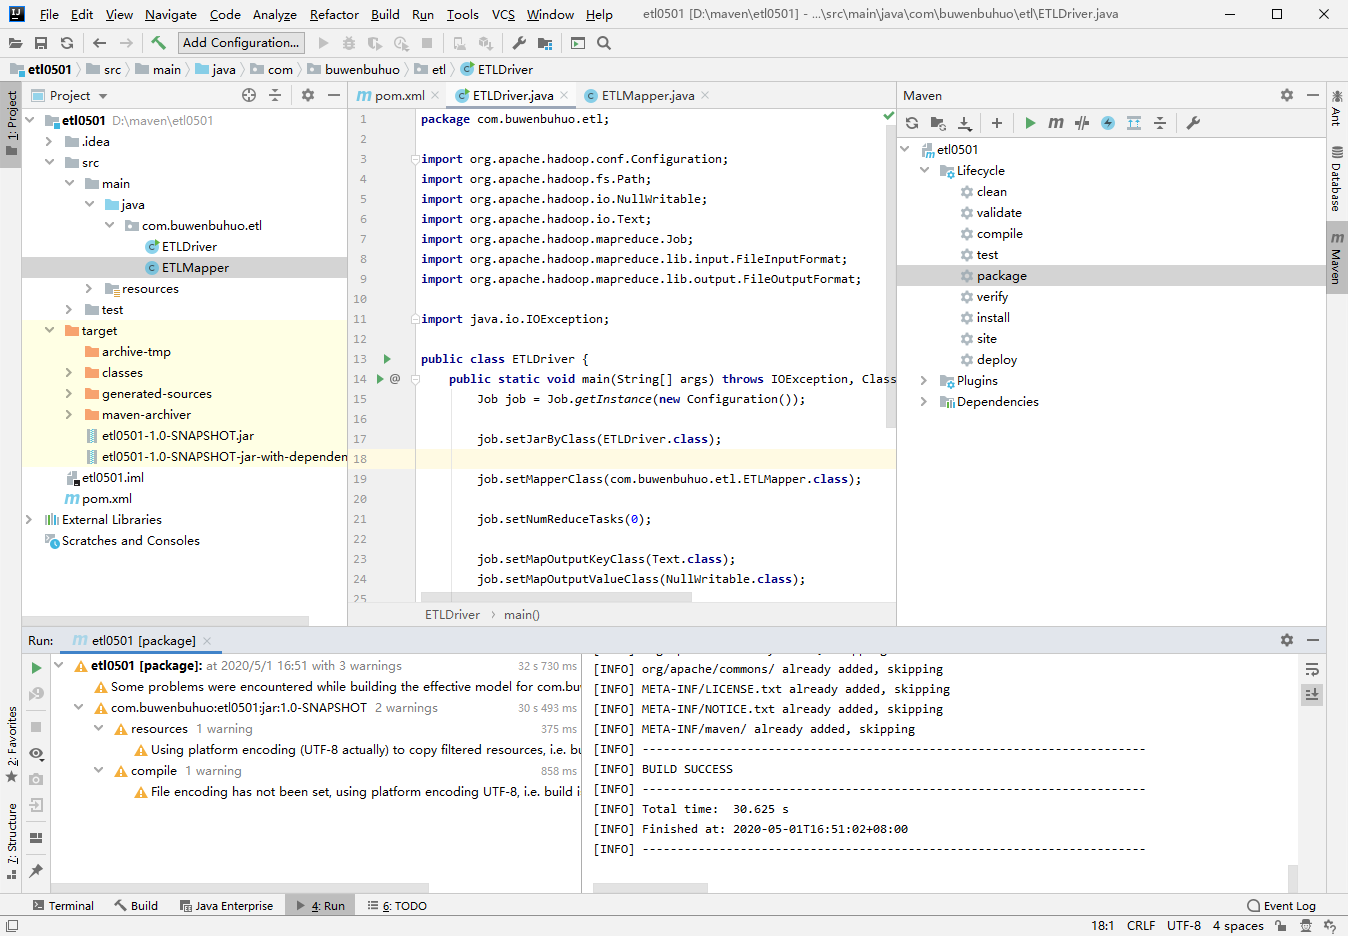The height and width of the screenshot is (936, 1348).
Task: Expand the classes folder
Action: tap(69, 372)
